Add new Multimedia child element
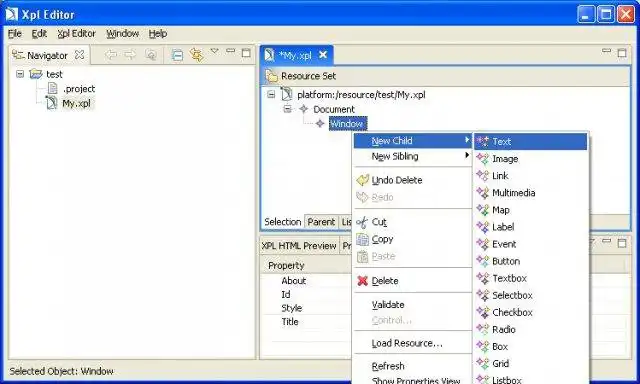The width and height of the screenshot is (640, 384). [x=531, y=193]
